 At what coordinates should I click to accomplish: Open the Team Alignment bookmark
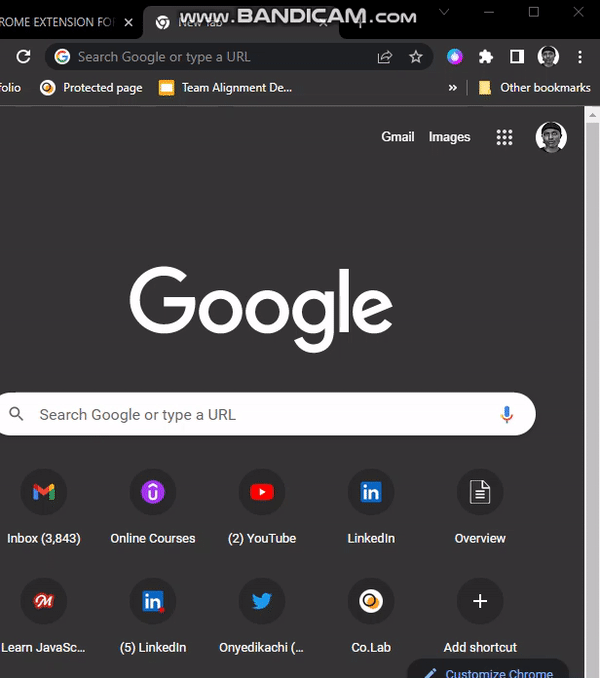pyautogui.click(x=225, y=88)
